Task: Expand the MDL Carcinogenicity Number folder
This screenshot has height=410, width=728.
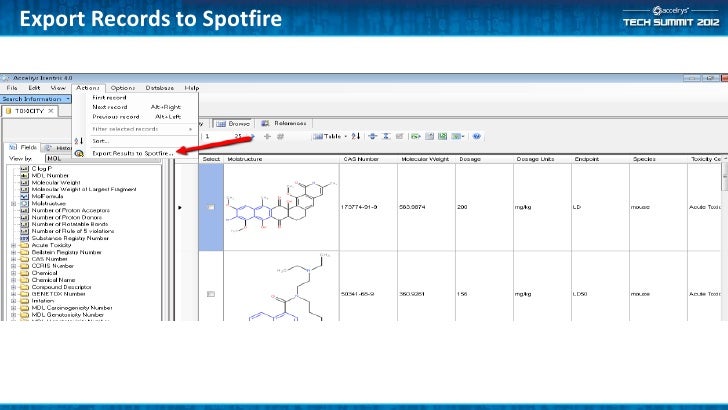Action: click(13, 308)
